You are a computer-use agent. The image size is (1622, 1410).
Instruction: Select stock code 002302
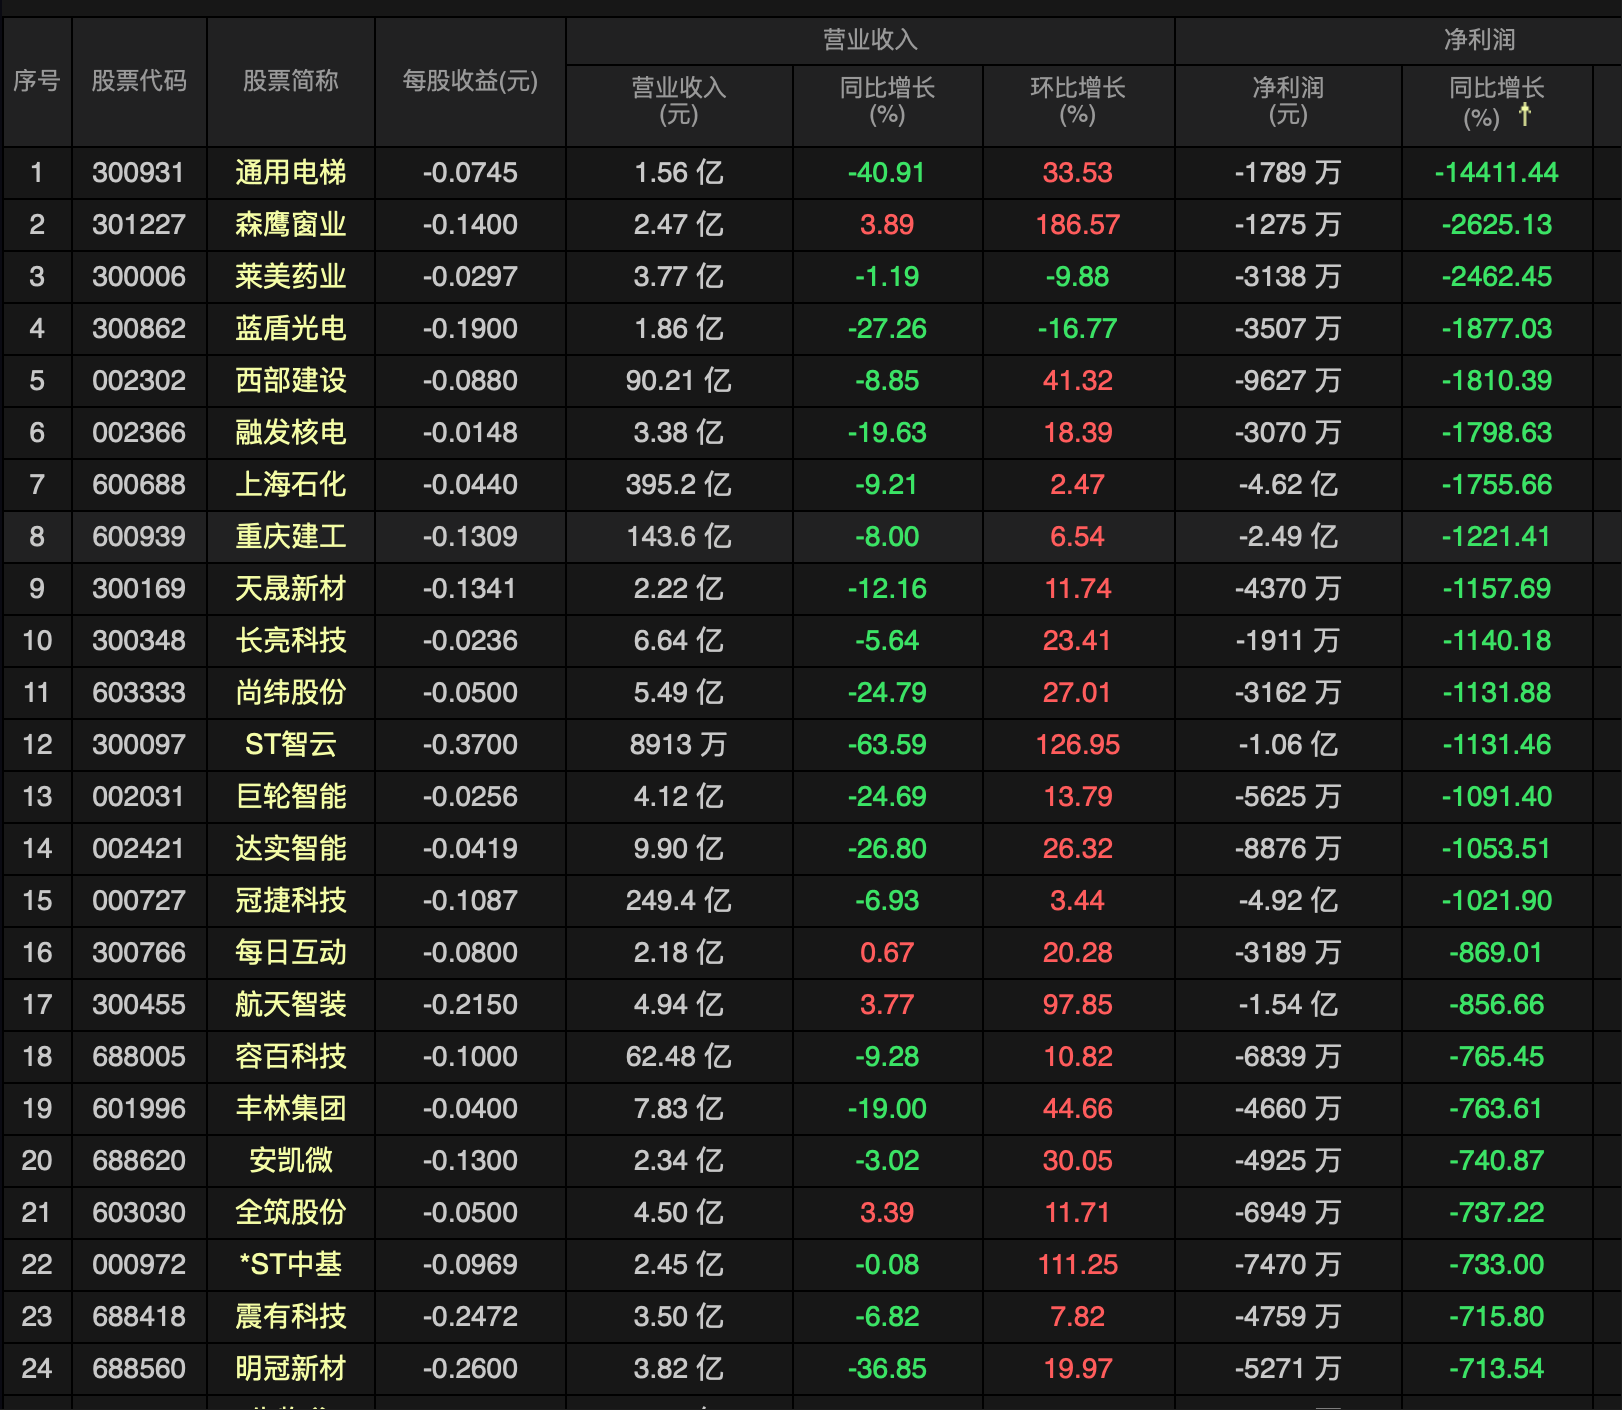(x=139, y=381)
